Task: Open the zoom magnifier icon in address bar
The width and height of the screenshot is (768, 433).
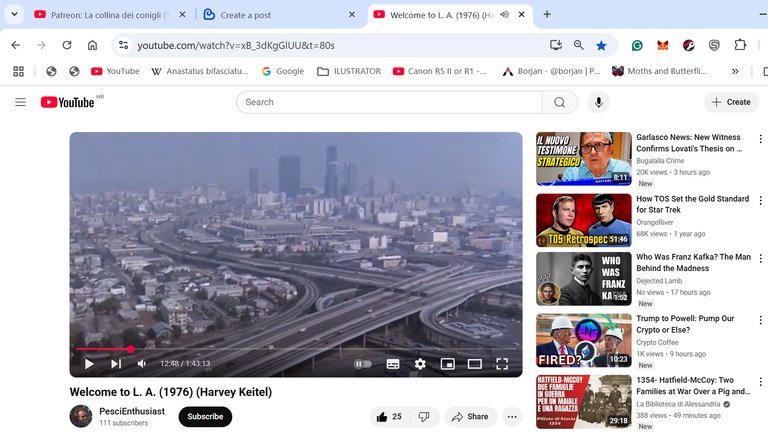Action: pos(578,45)
